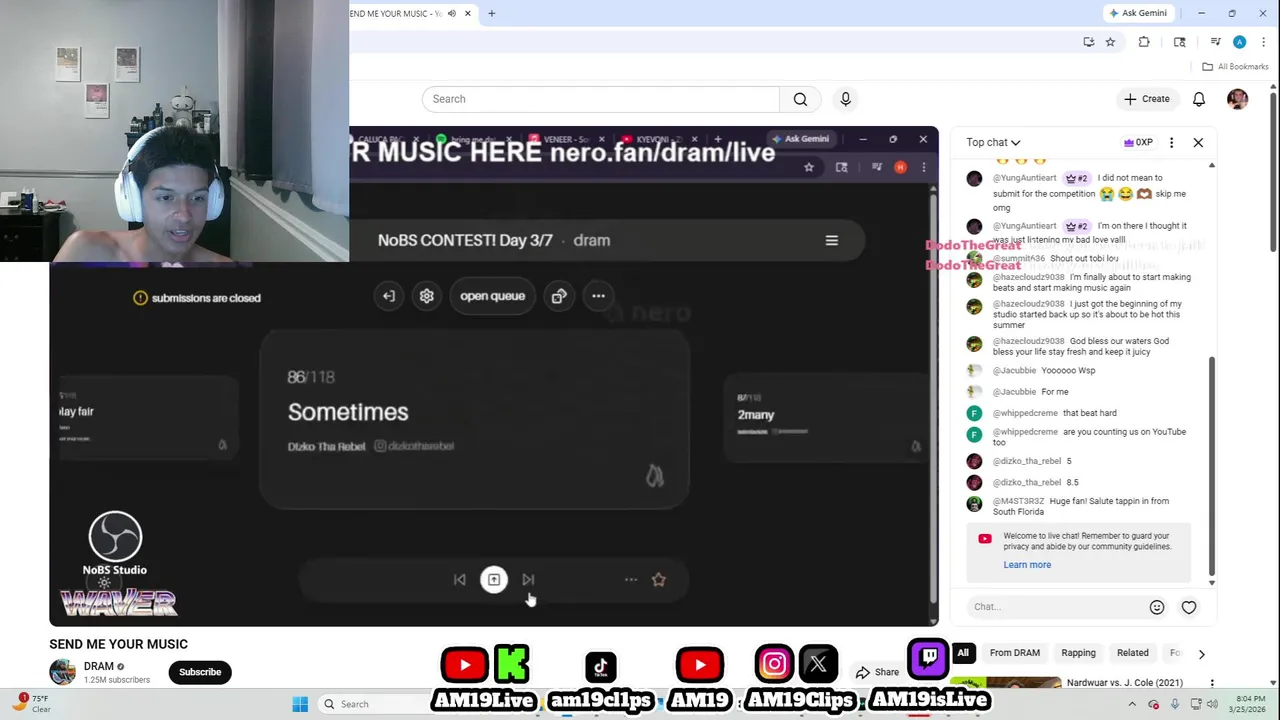Click the flame icon on Sometimes card
Image resolution: width=1280 pixels, height=720 pixels.
(654, 475)
